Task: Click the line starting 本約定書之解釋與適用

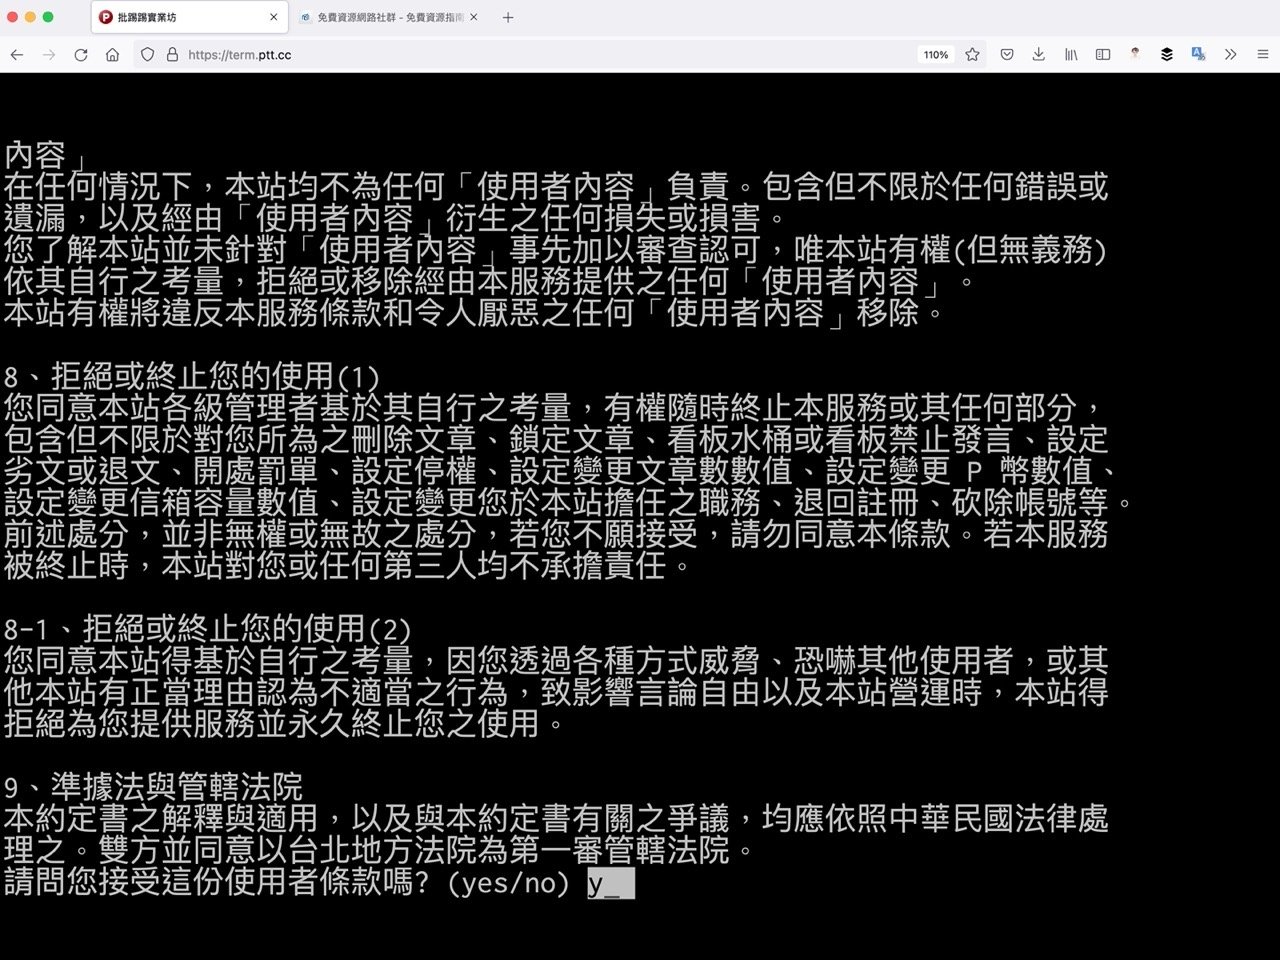Action: (x=556, y=819)
